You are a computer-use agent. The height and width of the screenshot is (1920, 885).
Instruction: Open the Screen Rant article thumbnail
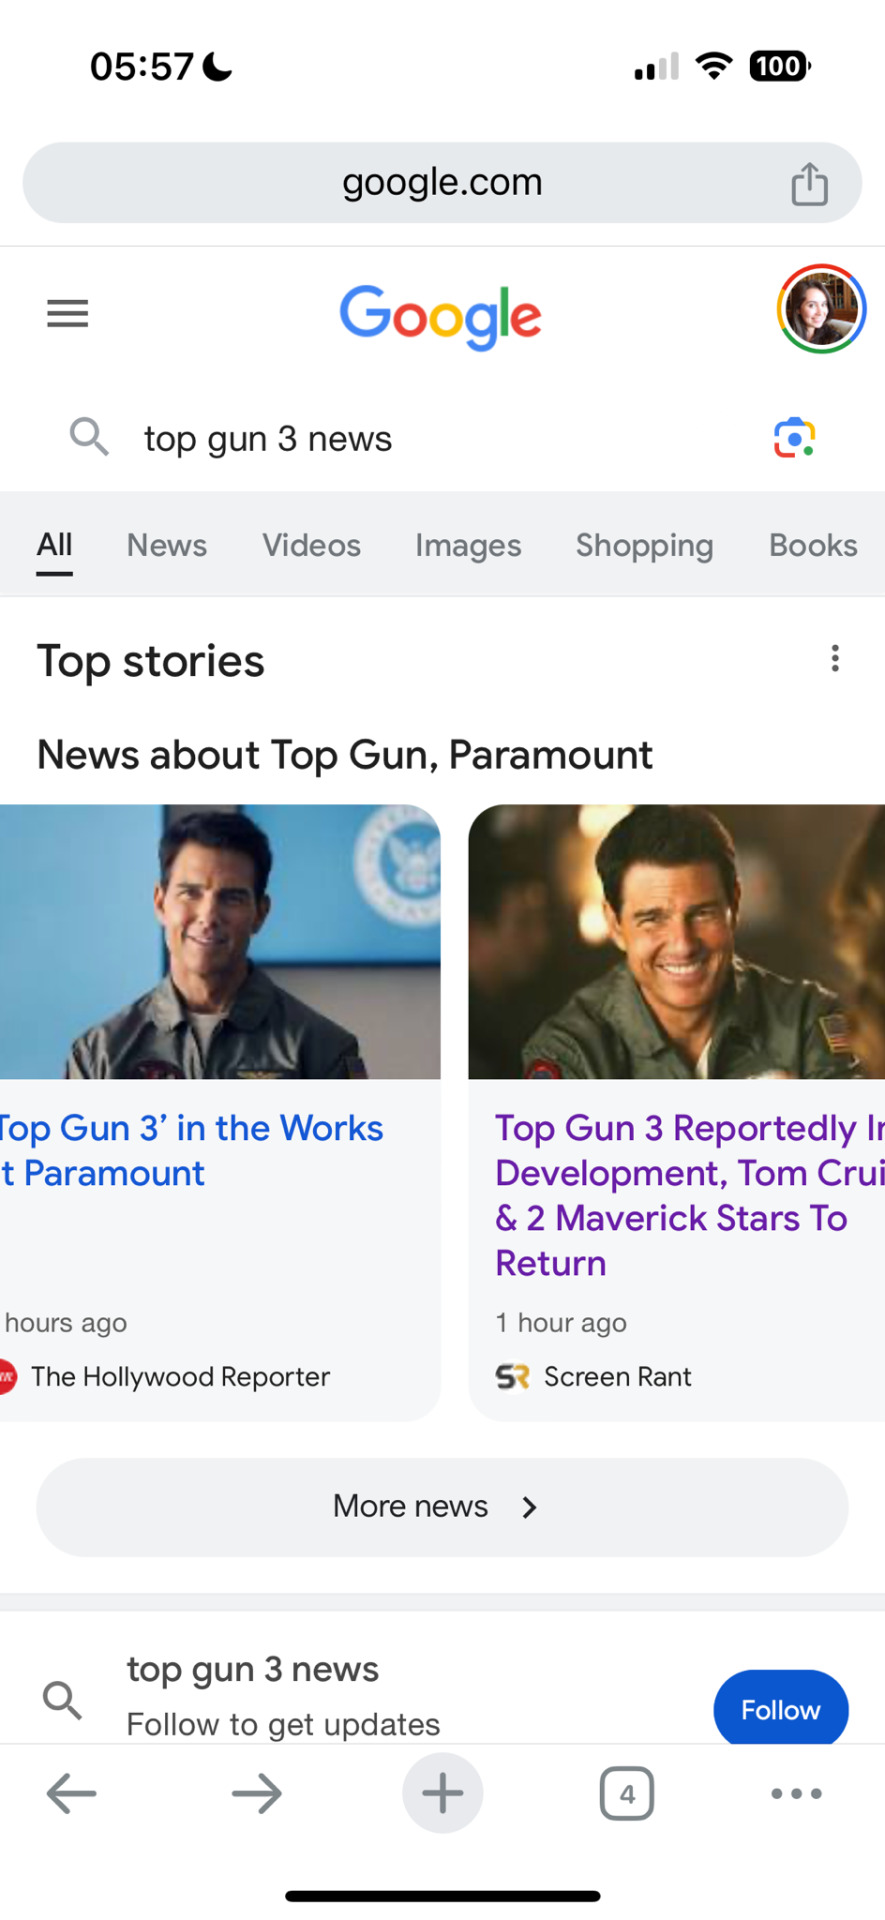[677, 942]
